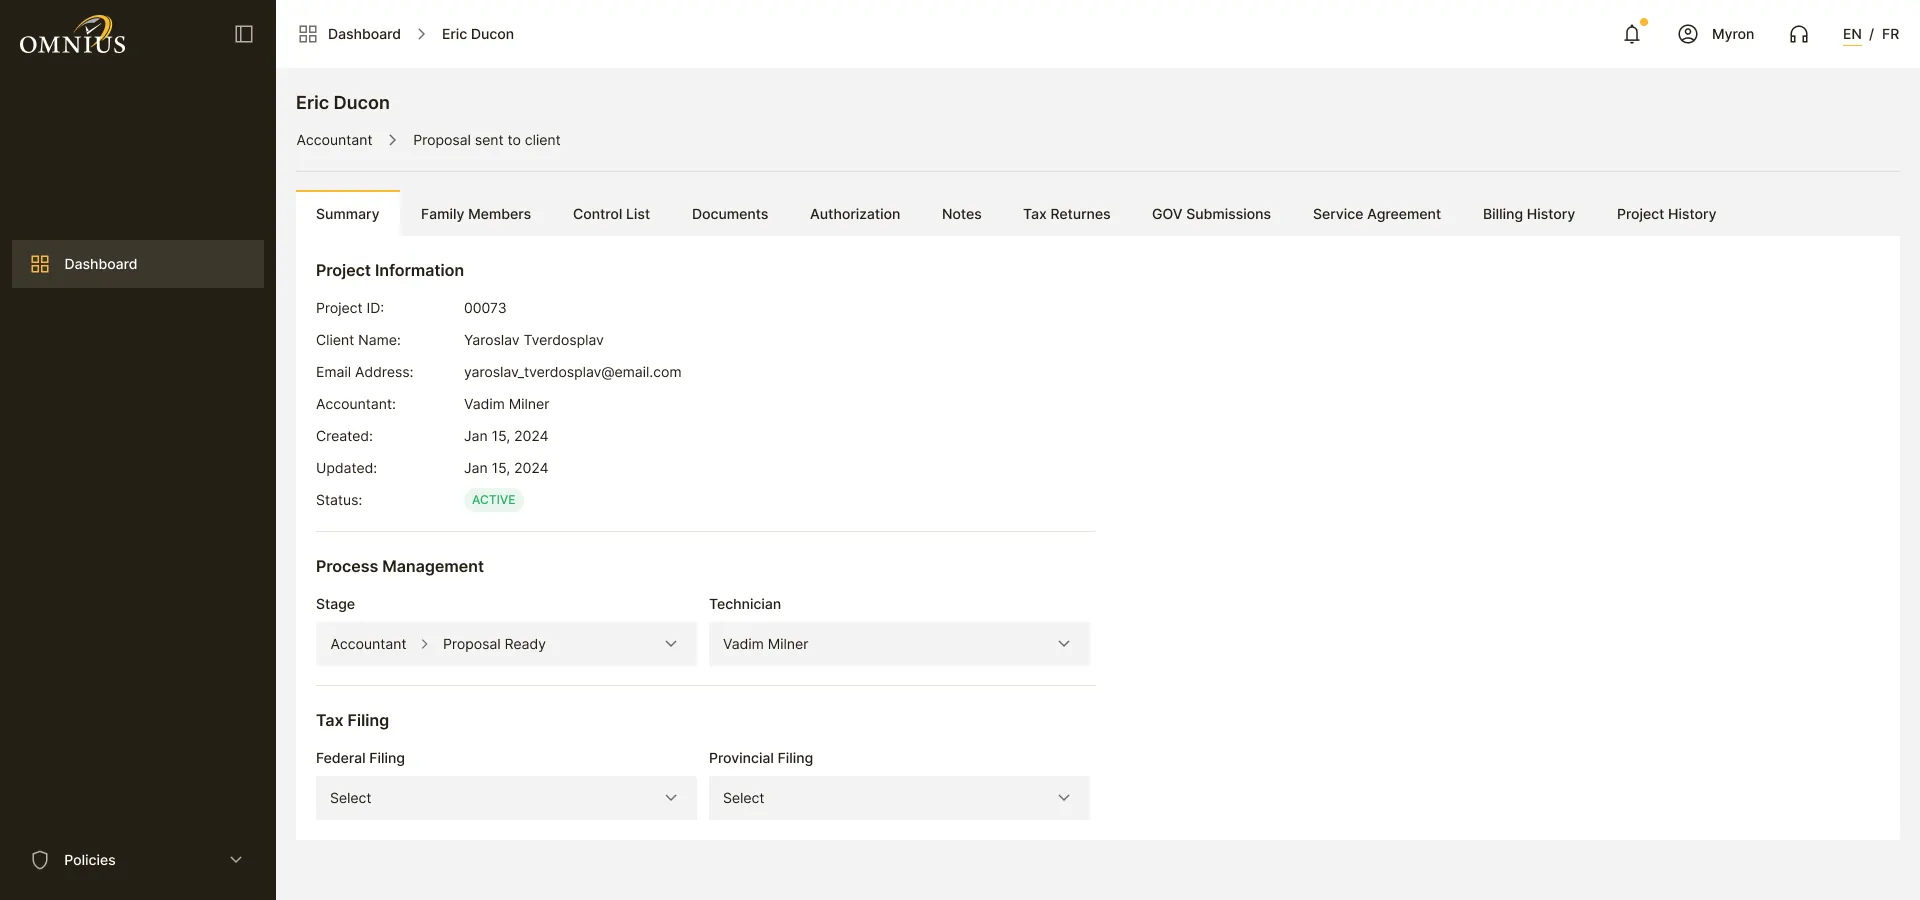Screen dimensions: 1920x900
Task: Open the Federal Filing select dropdown
Action: point(506,798)
